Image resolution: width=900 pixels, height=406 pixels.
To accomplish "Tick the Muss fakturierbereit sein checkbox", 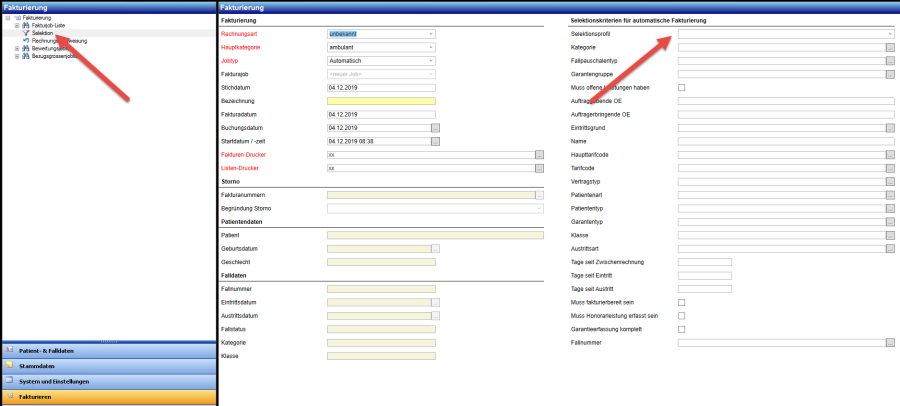I will coord(682,303).
